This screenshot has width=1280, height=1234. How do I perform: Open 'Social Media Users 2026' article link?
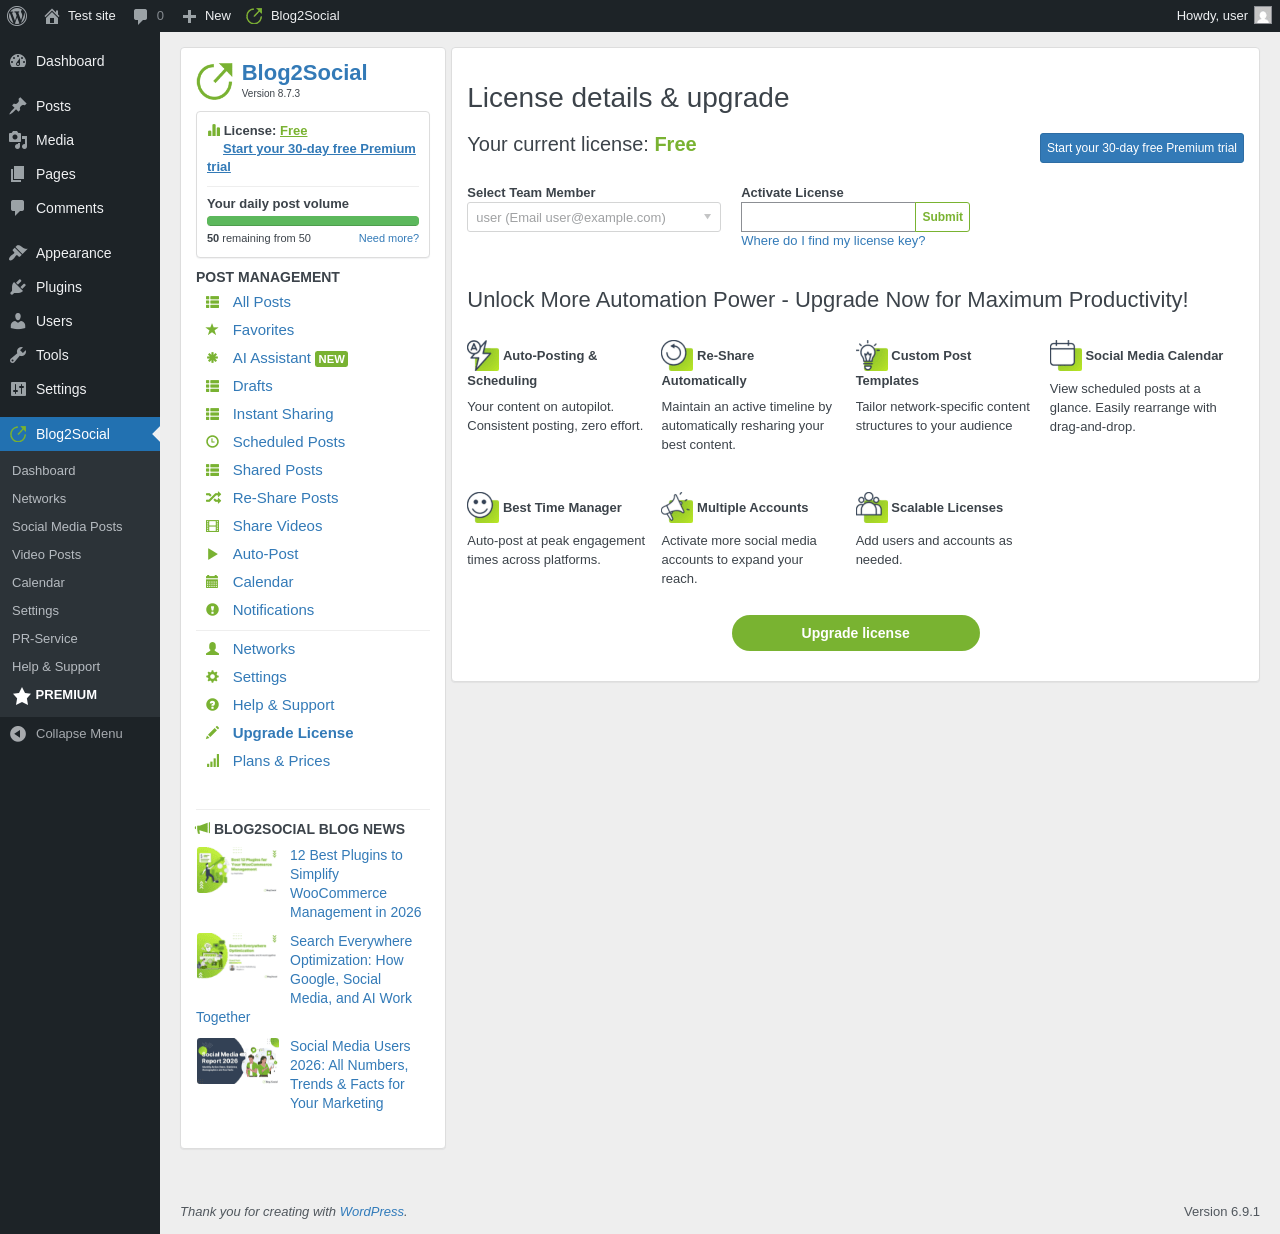[x=350, y=1075]
